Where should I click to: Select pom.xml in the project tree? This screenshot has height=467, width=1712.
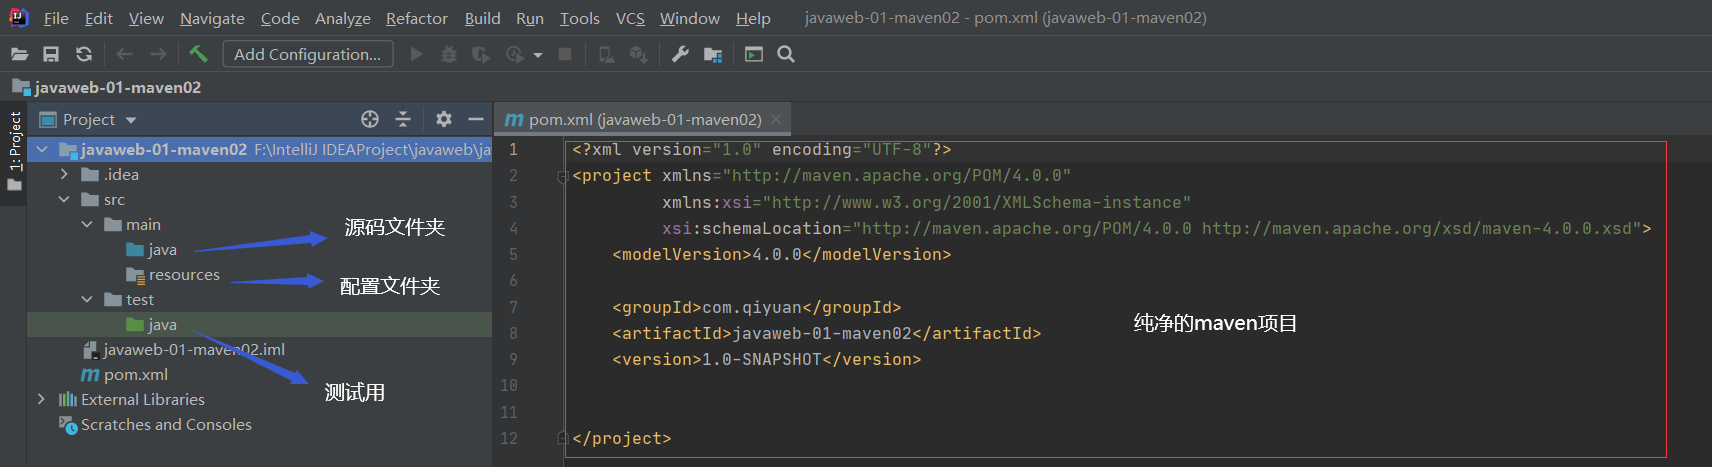(135, 374)
